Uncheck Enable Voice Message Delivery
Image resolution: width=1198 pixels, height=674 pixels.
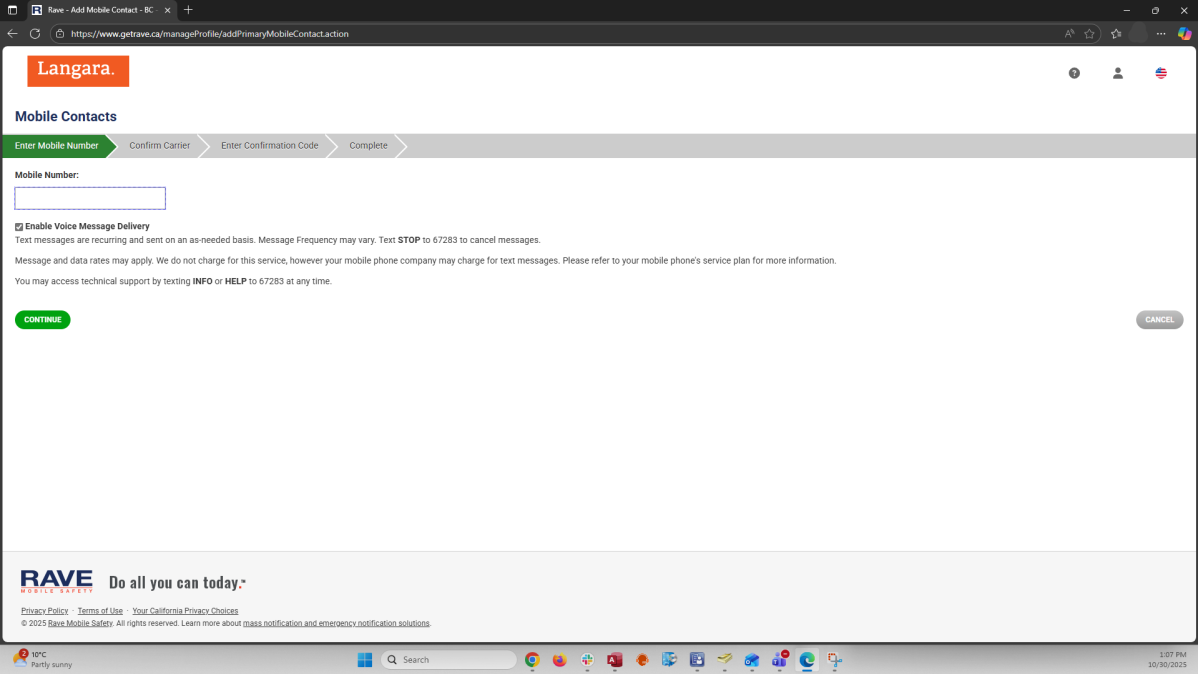(x=19, y=227)
